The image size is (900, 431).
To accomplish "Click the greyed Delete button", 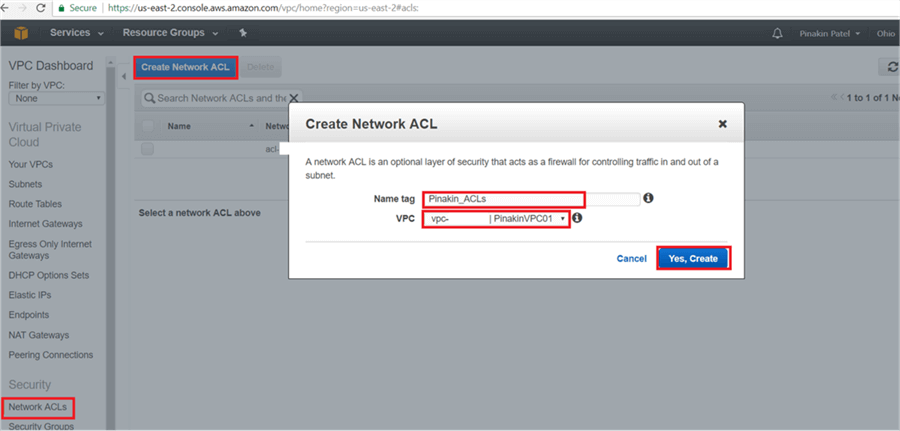I will pos(261,67).
